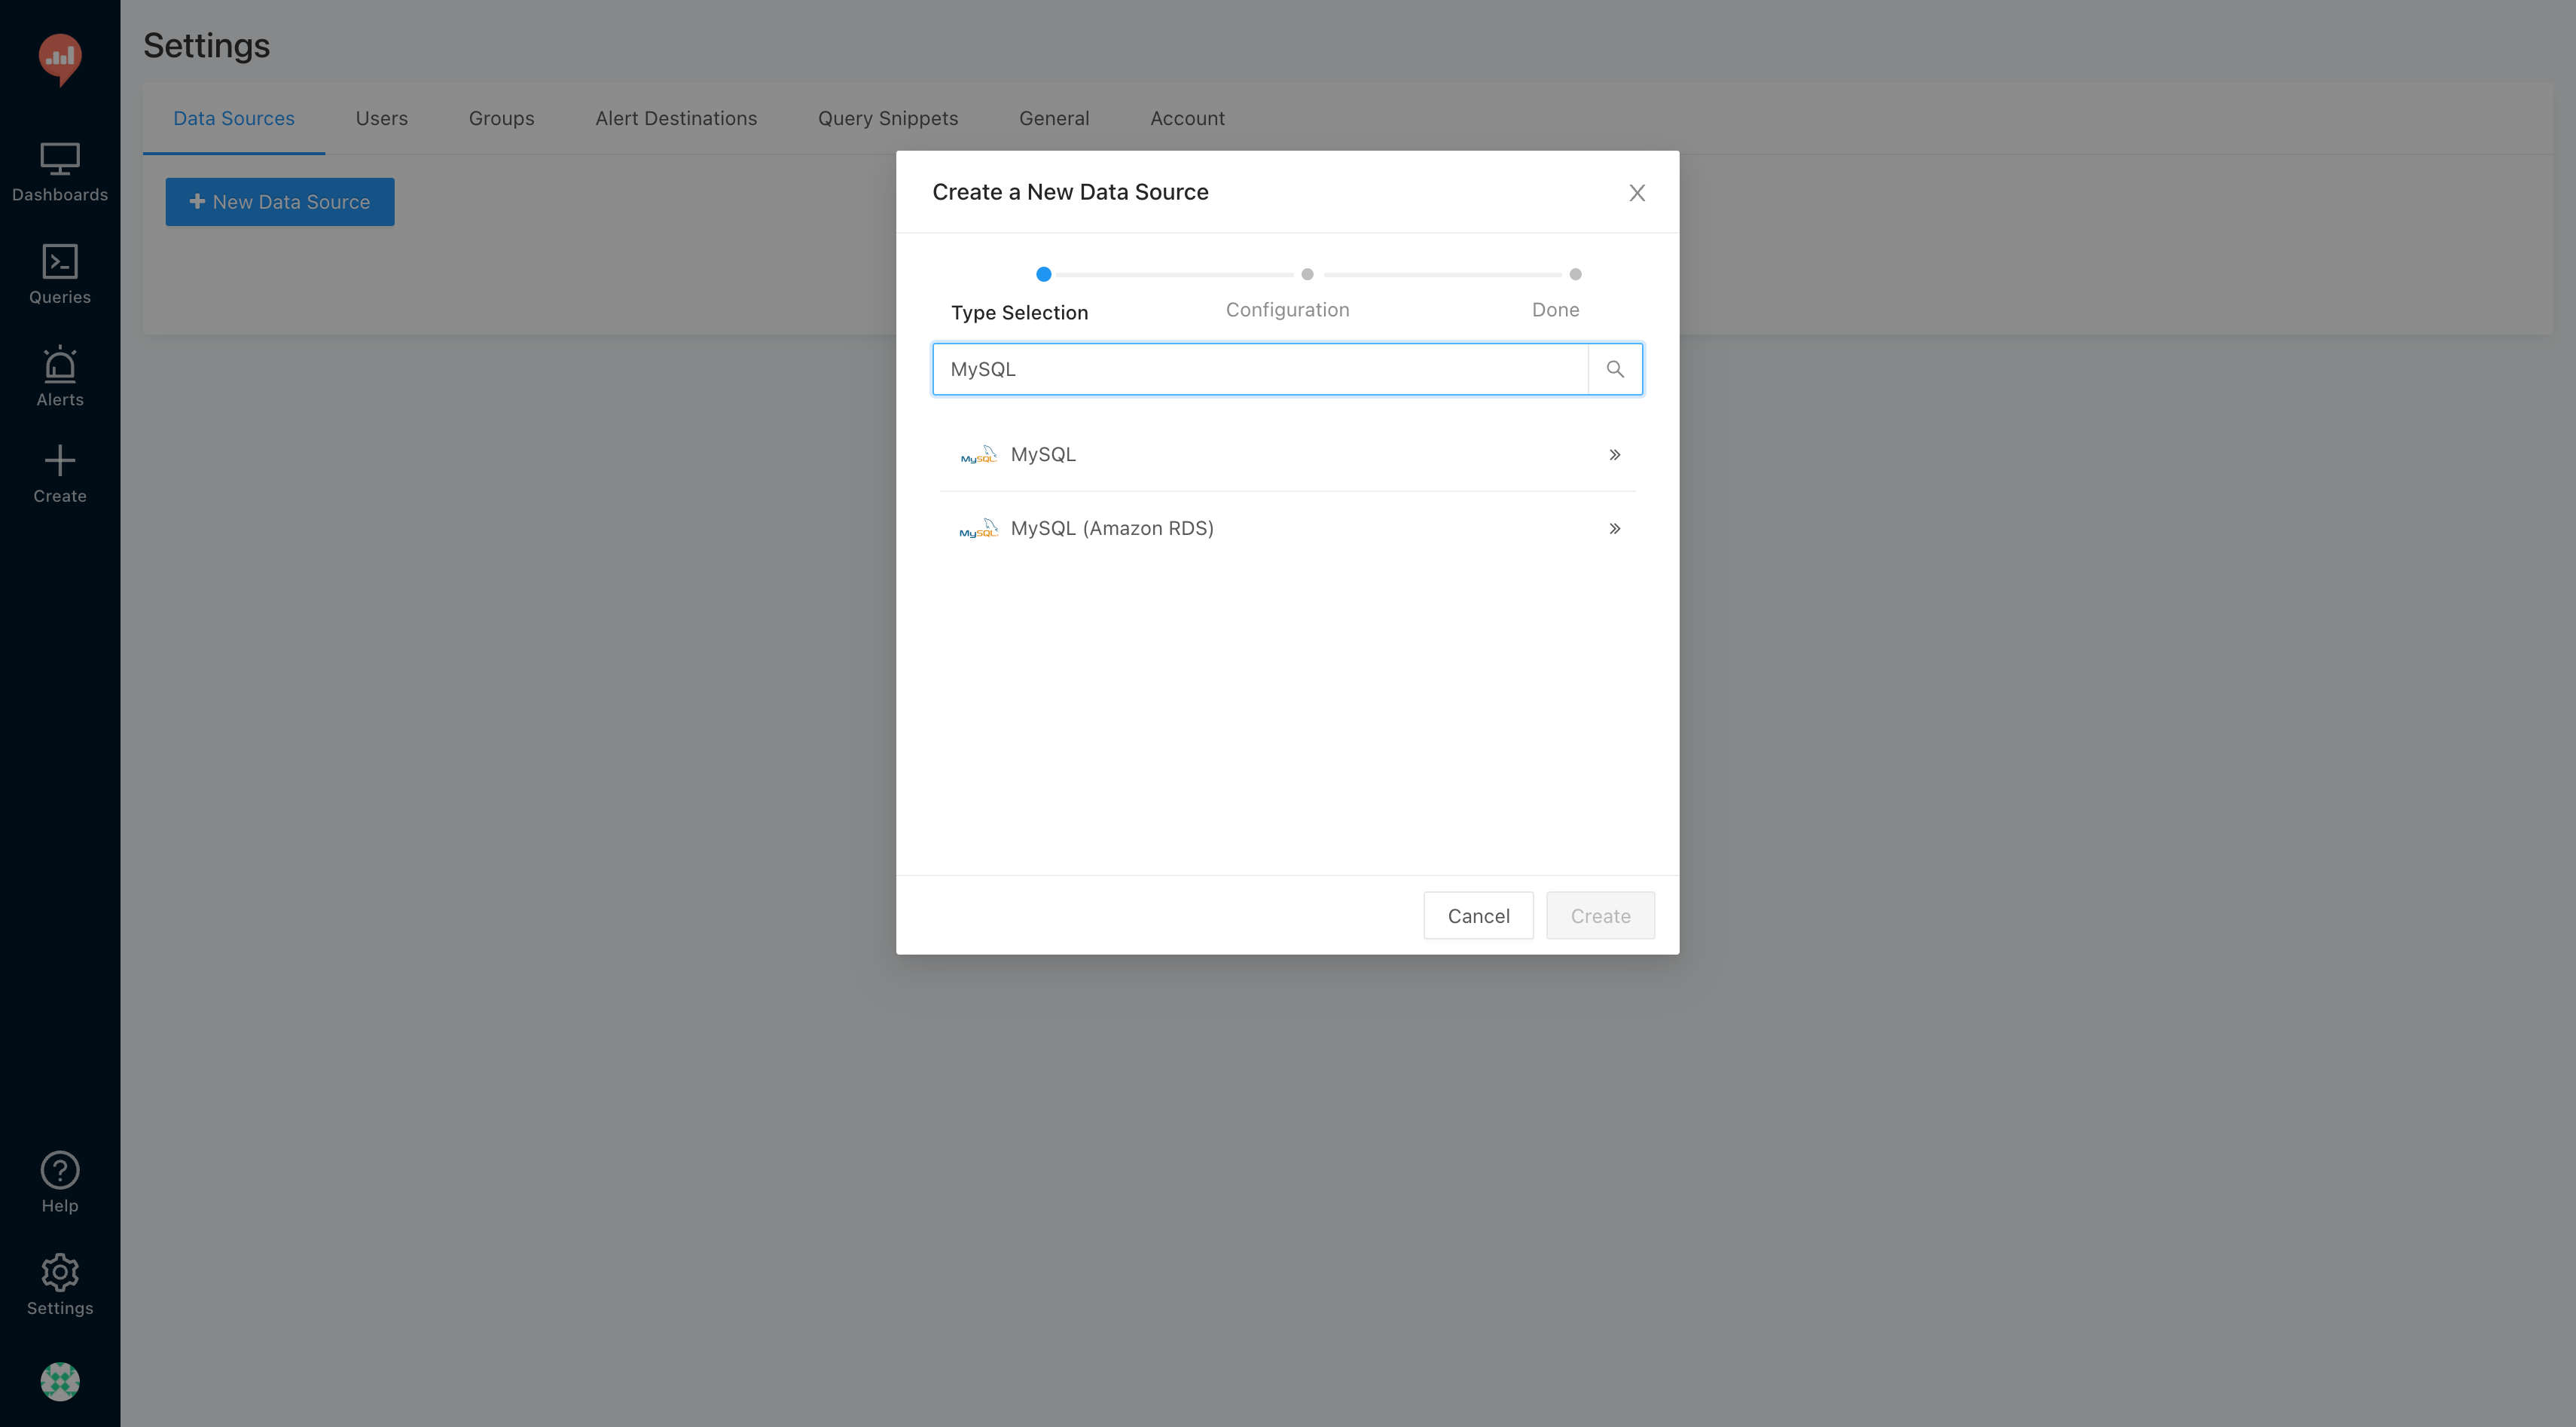
Task: Go to Alerts via bell icon
Action: coord(60,376)
